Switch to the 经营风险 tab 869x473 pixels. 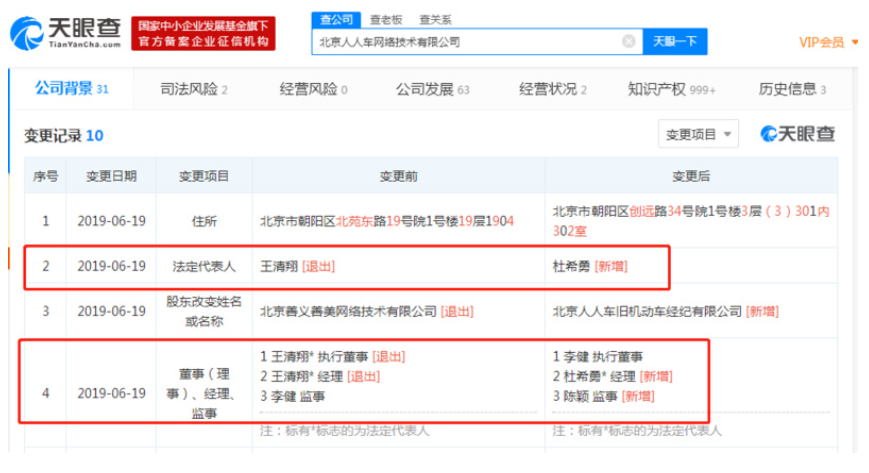tap(313, 89)
